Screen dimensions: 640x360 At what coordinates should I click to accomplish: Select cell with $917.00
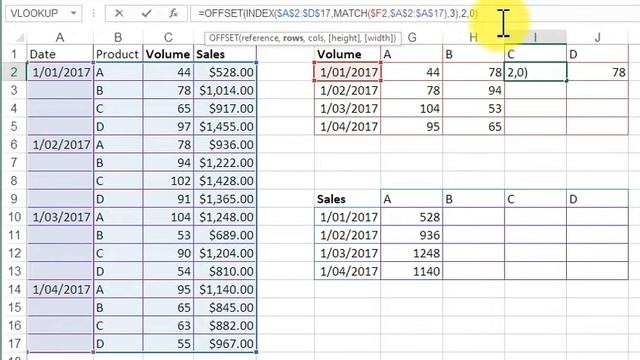[x=225, y=108]
